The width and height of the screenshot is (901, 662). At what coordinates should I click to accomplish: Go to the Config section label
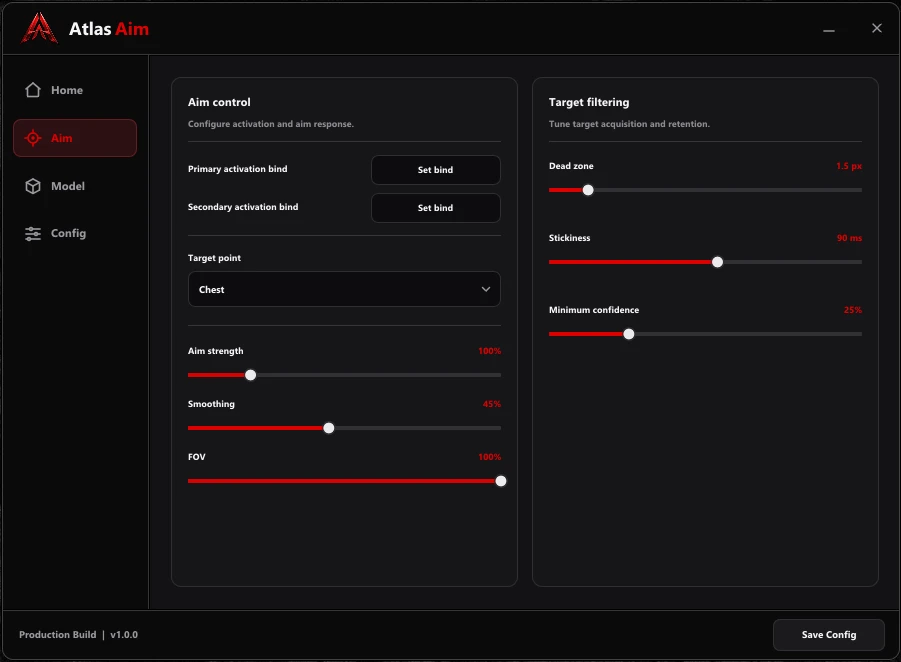click(x=68, y=233)
